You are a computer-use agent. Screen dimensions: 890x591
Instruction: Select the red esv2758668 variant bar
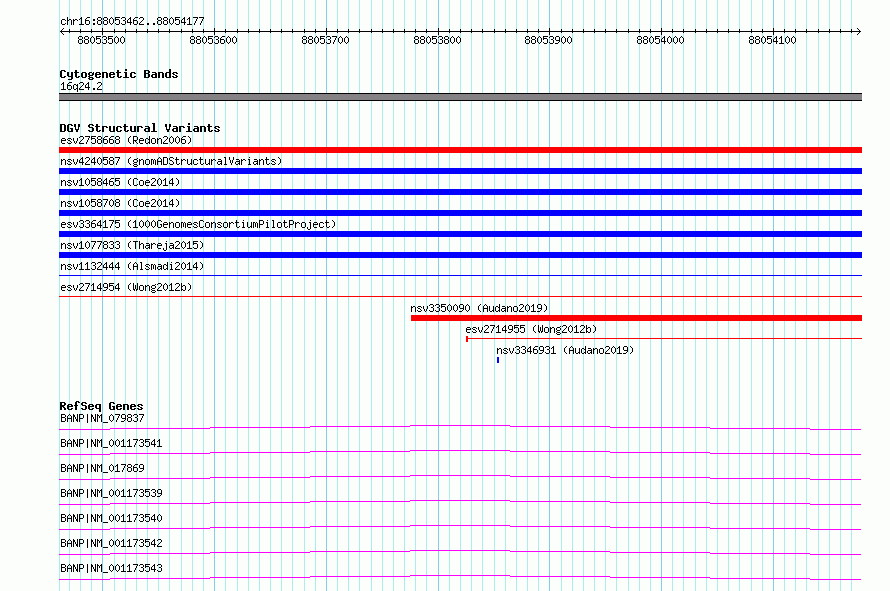(460, 150)
